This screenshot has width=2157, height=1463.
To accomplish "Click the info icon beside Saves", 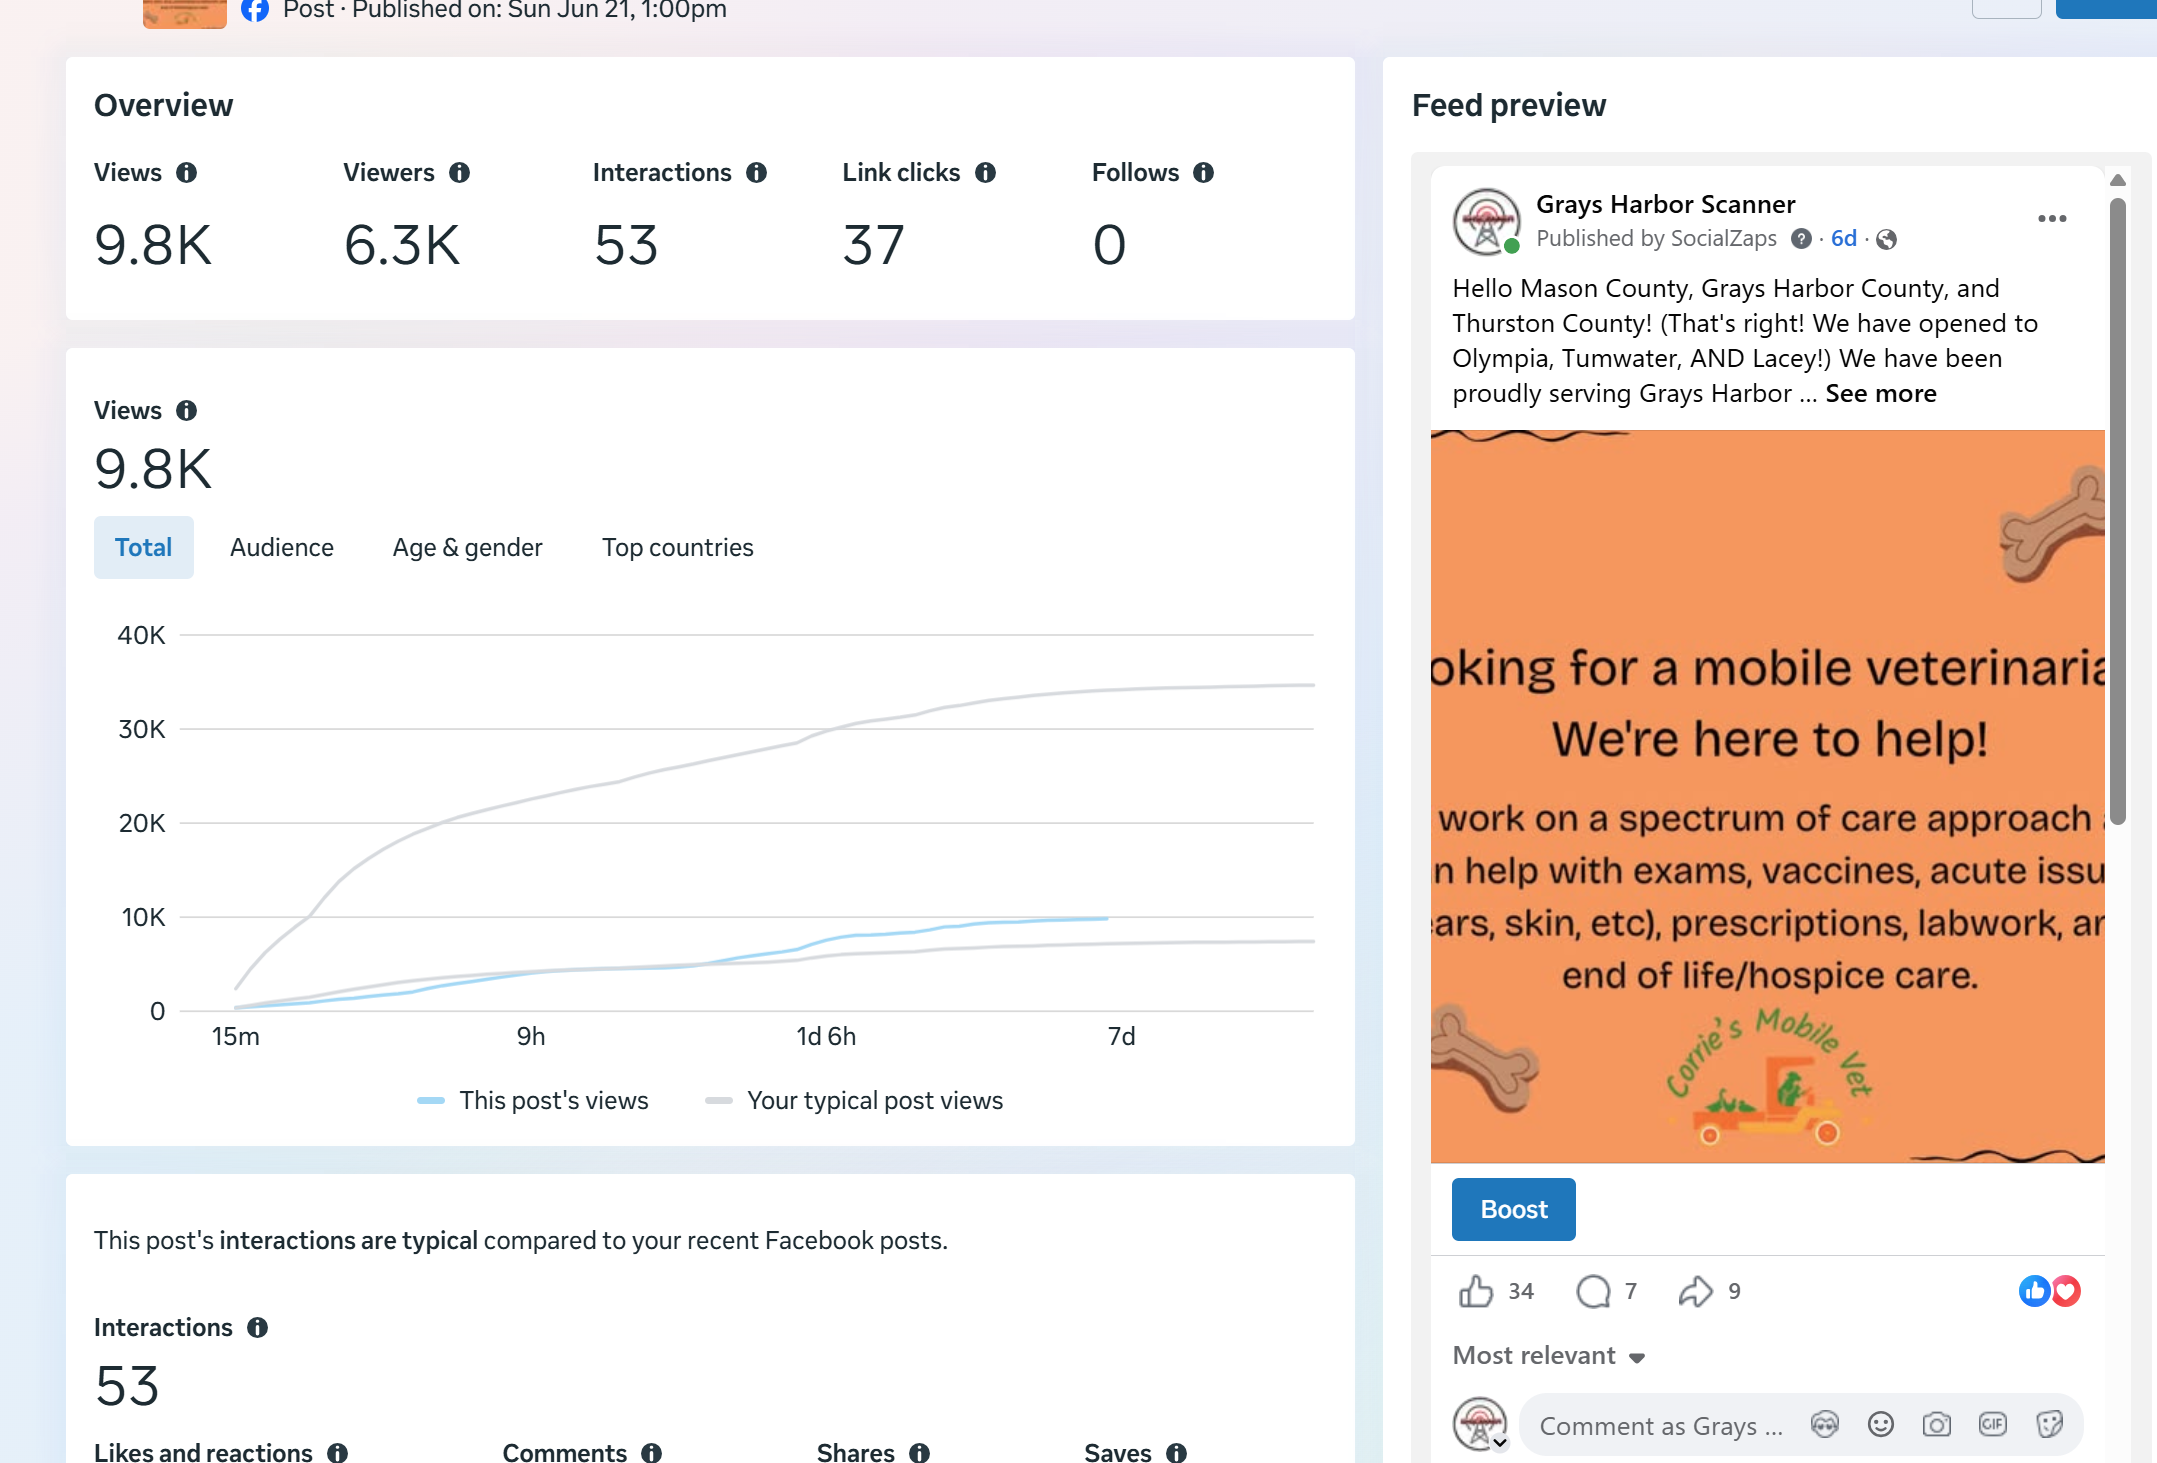I will tap(1176, 1453).
